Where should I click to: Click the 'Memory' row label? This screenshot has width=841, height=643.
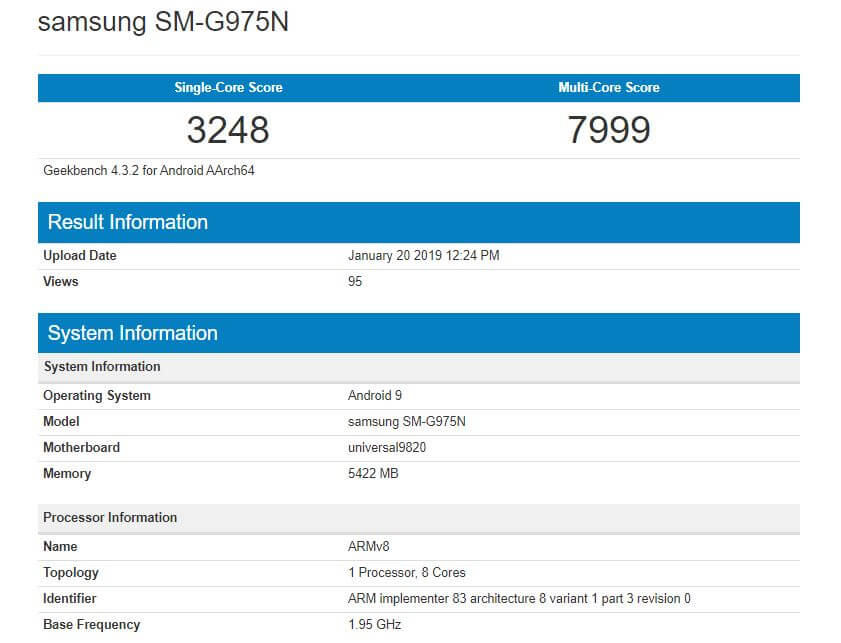67,474
